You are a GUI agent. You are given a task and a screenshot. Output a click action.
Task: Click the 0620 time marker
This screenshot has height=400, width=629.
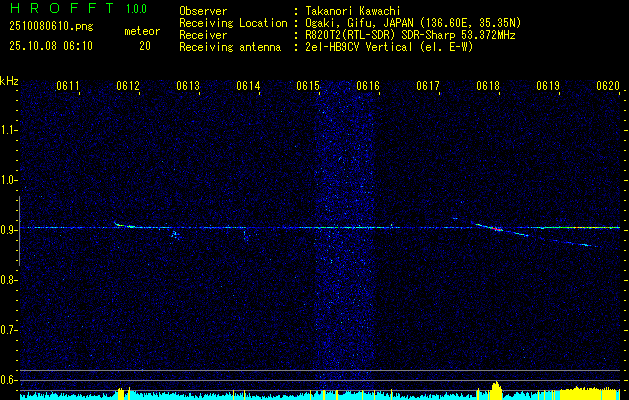(x=608, y=86)
